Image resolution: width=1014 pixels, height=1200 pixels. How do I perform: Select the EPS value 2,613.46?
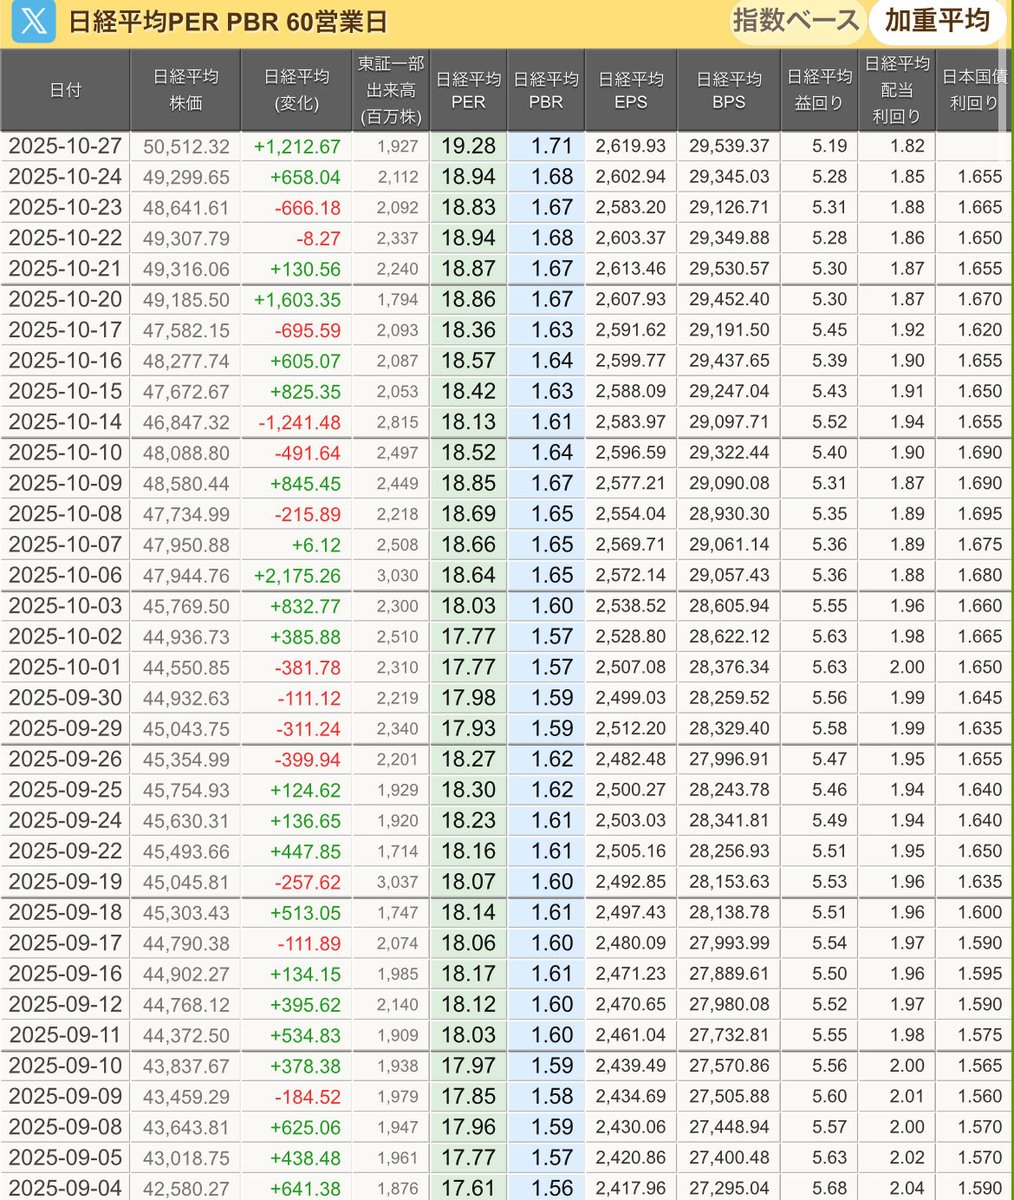pyautogui.click(x=630, y=269)
